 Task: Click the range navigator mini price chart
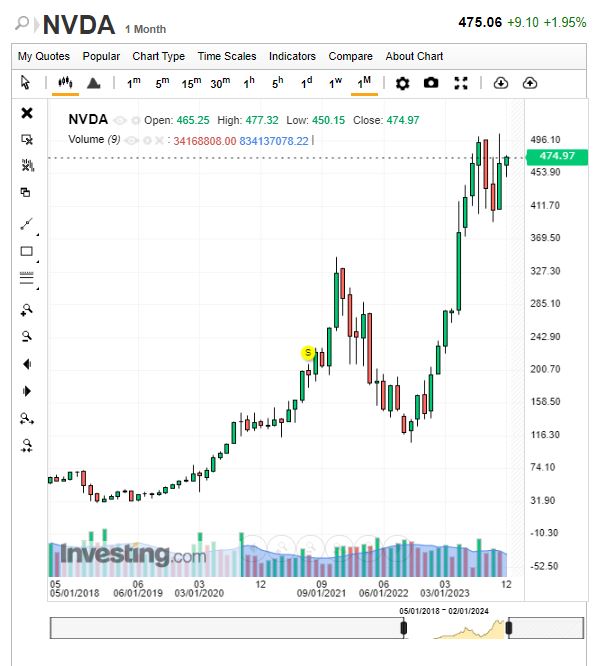469,629
